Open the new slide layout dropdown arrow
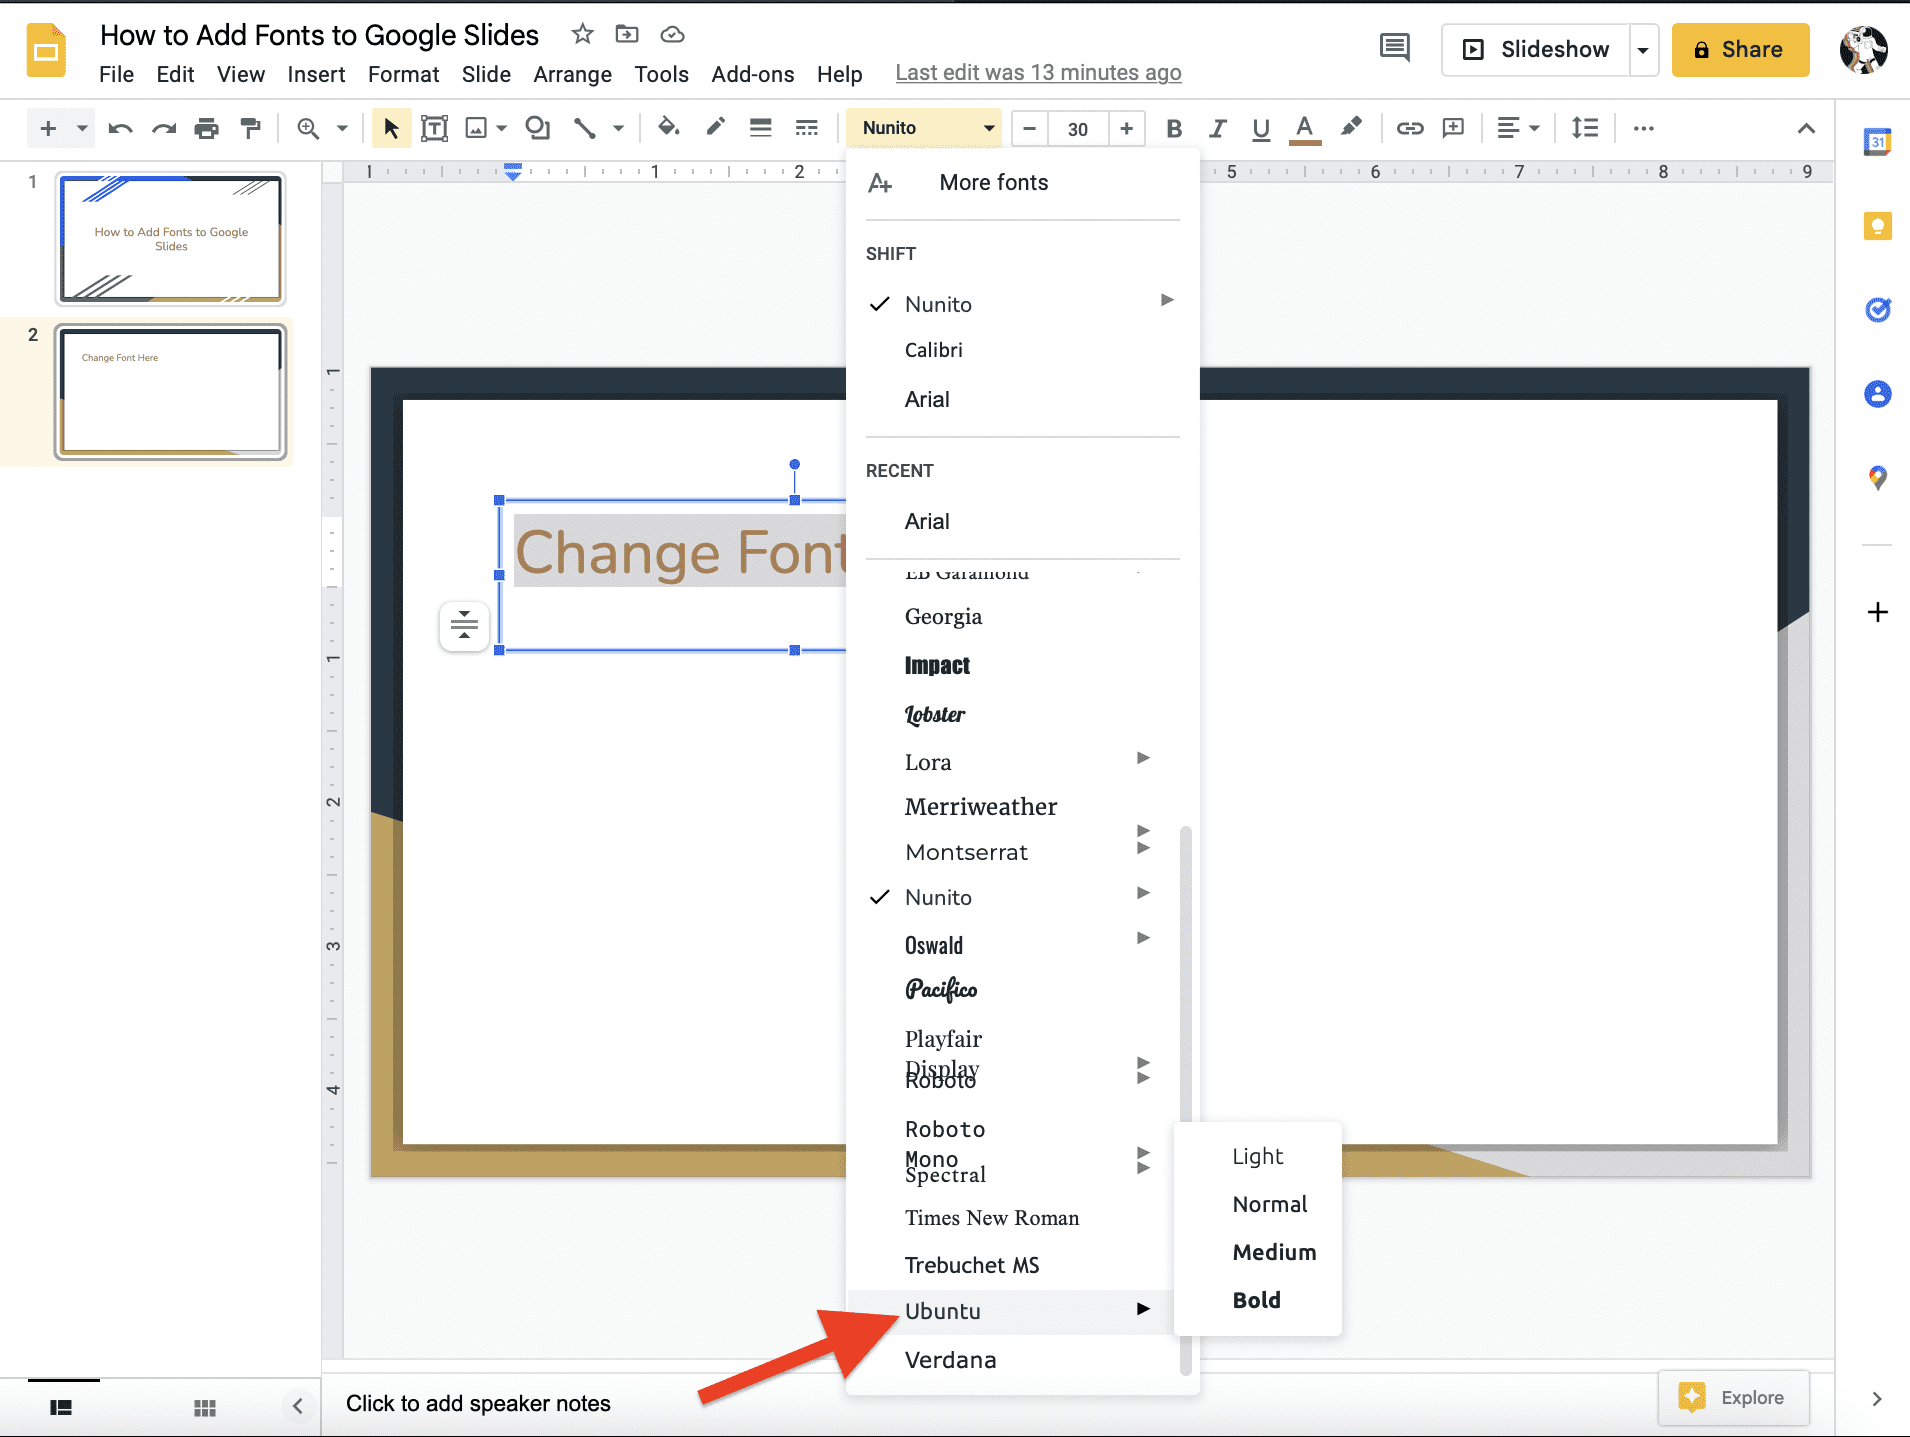The image size is (1910, 1437). pyautogui.click(x=82, y=128)
